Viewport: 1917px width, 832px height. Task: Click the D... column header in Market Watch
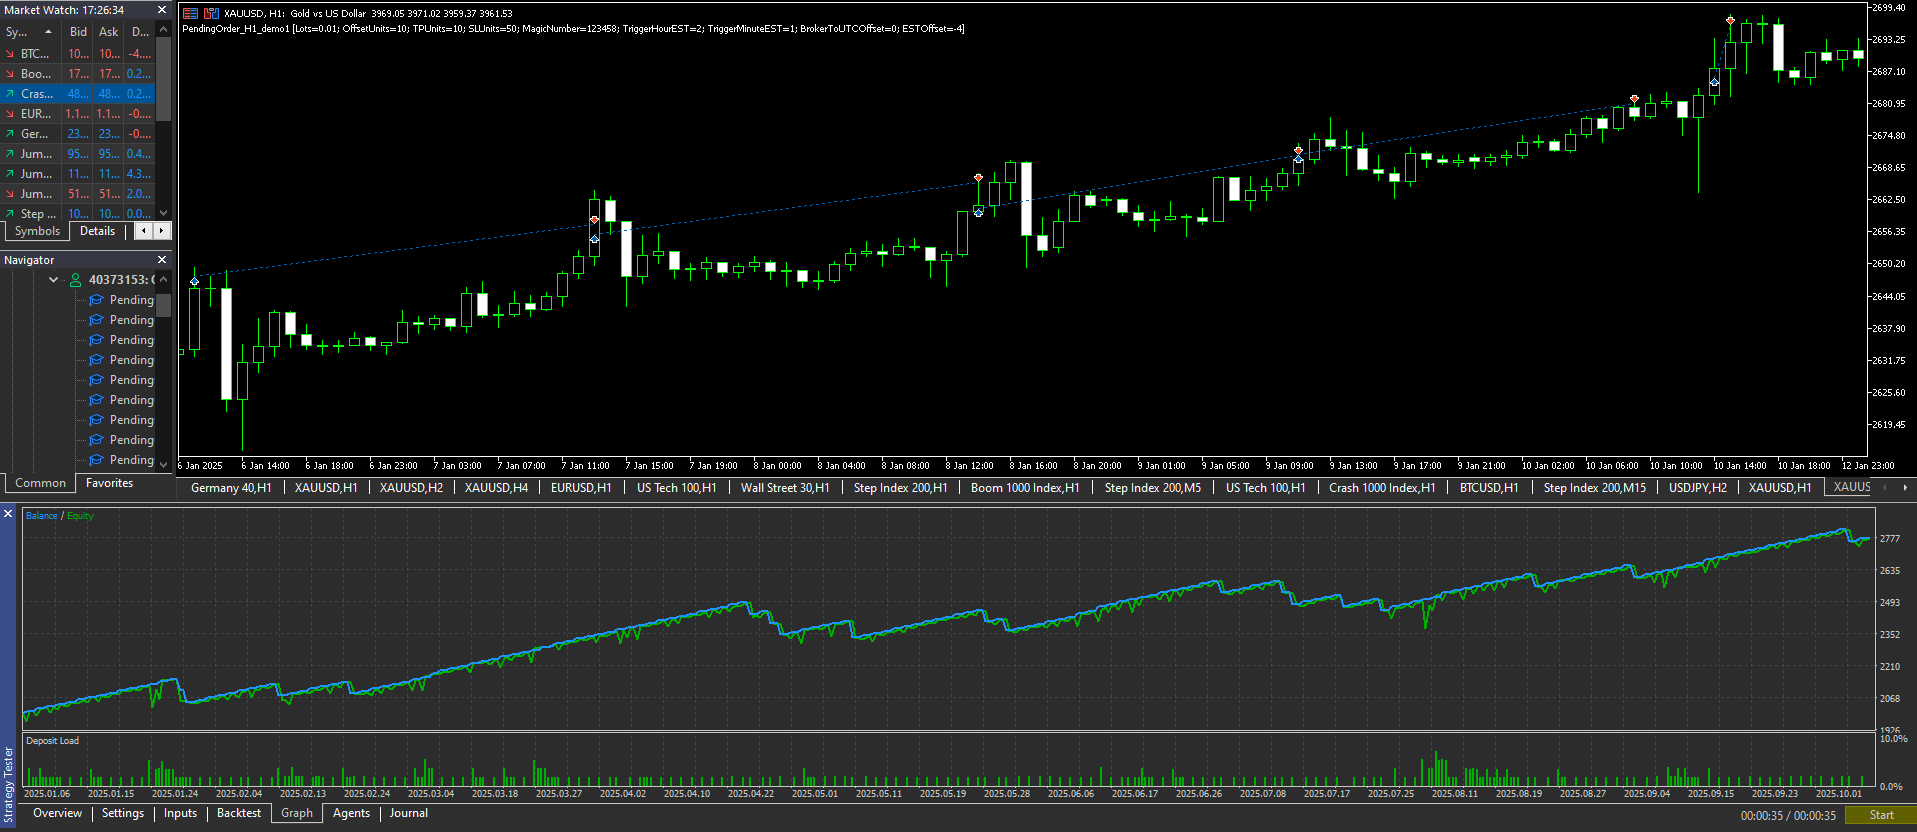pos(141,32)
